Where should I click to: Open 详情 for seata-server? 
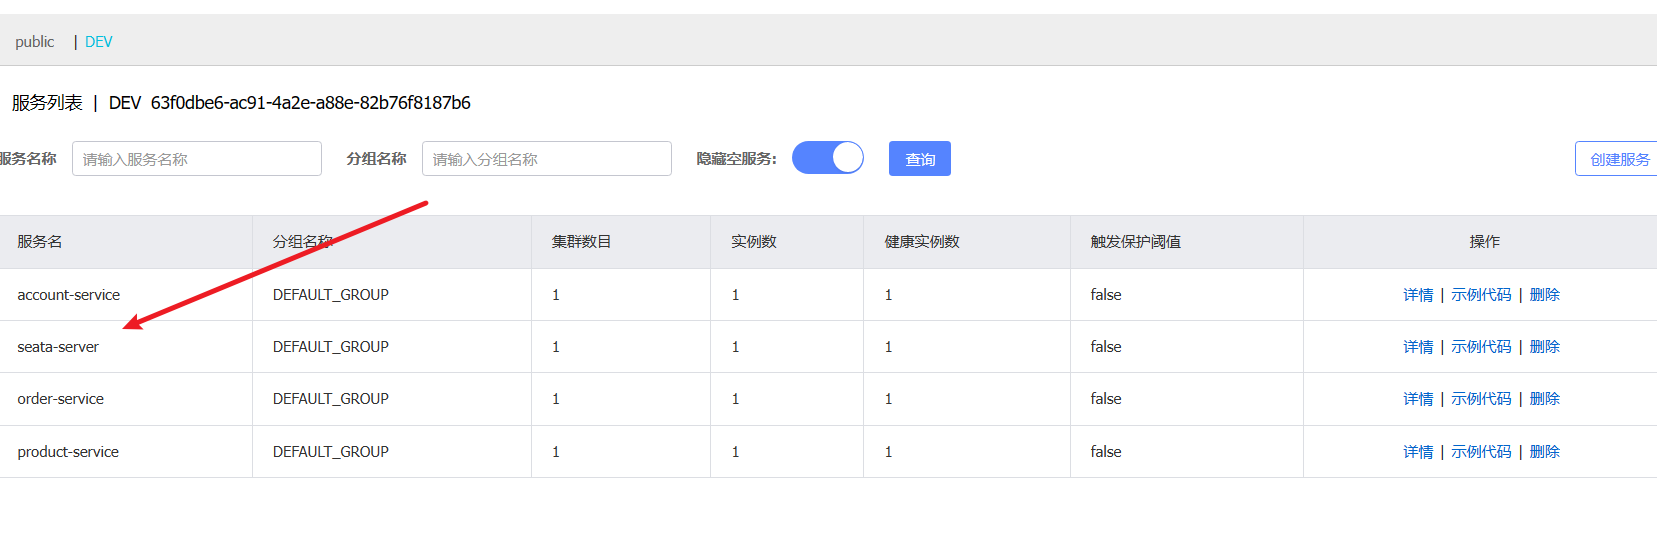[x=1417, y=347]
